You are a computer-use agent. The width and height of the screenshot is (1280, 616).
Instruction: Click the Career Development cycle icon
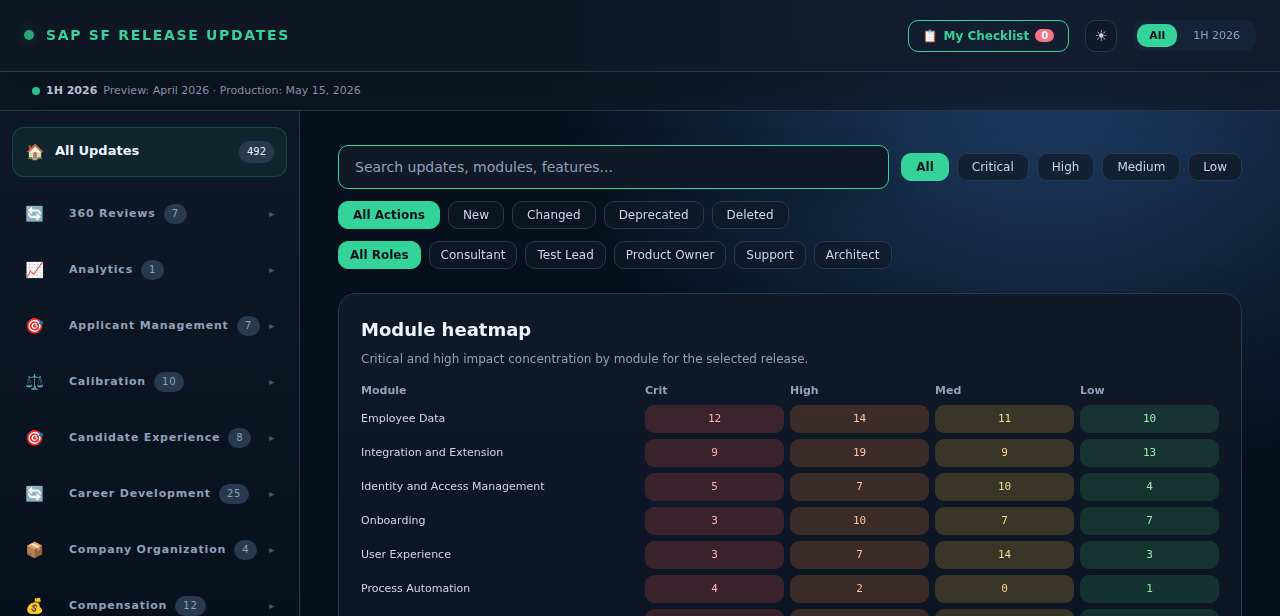coord(35,494)
